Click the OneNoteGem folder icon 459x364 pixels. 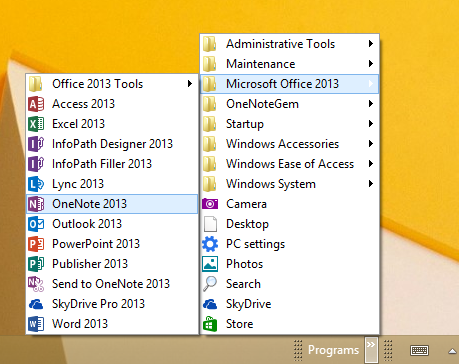pos(210,104)
